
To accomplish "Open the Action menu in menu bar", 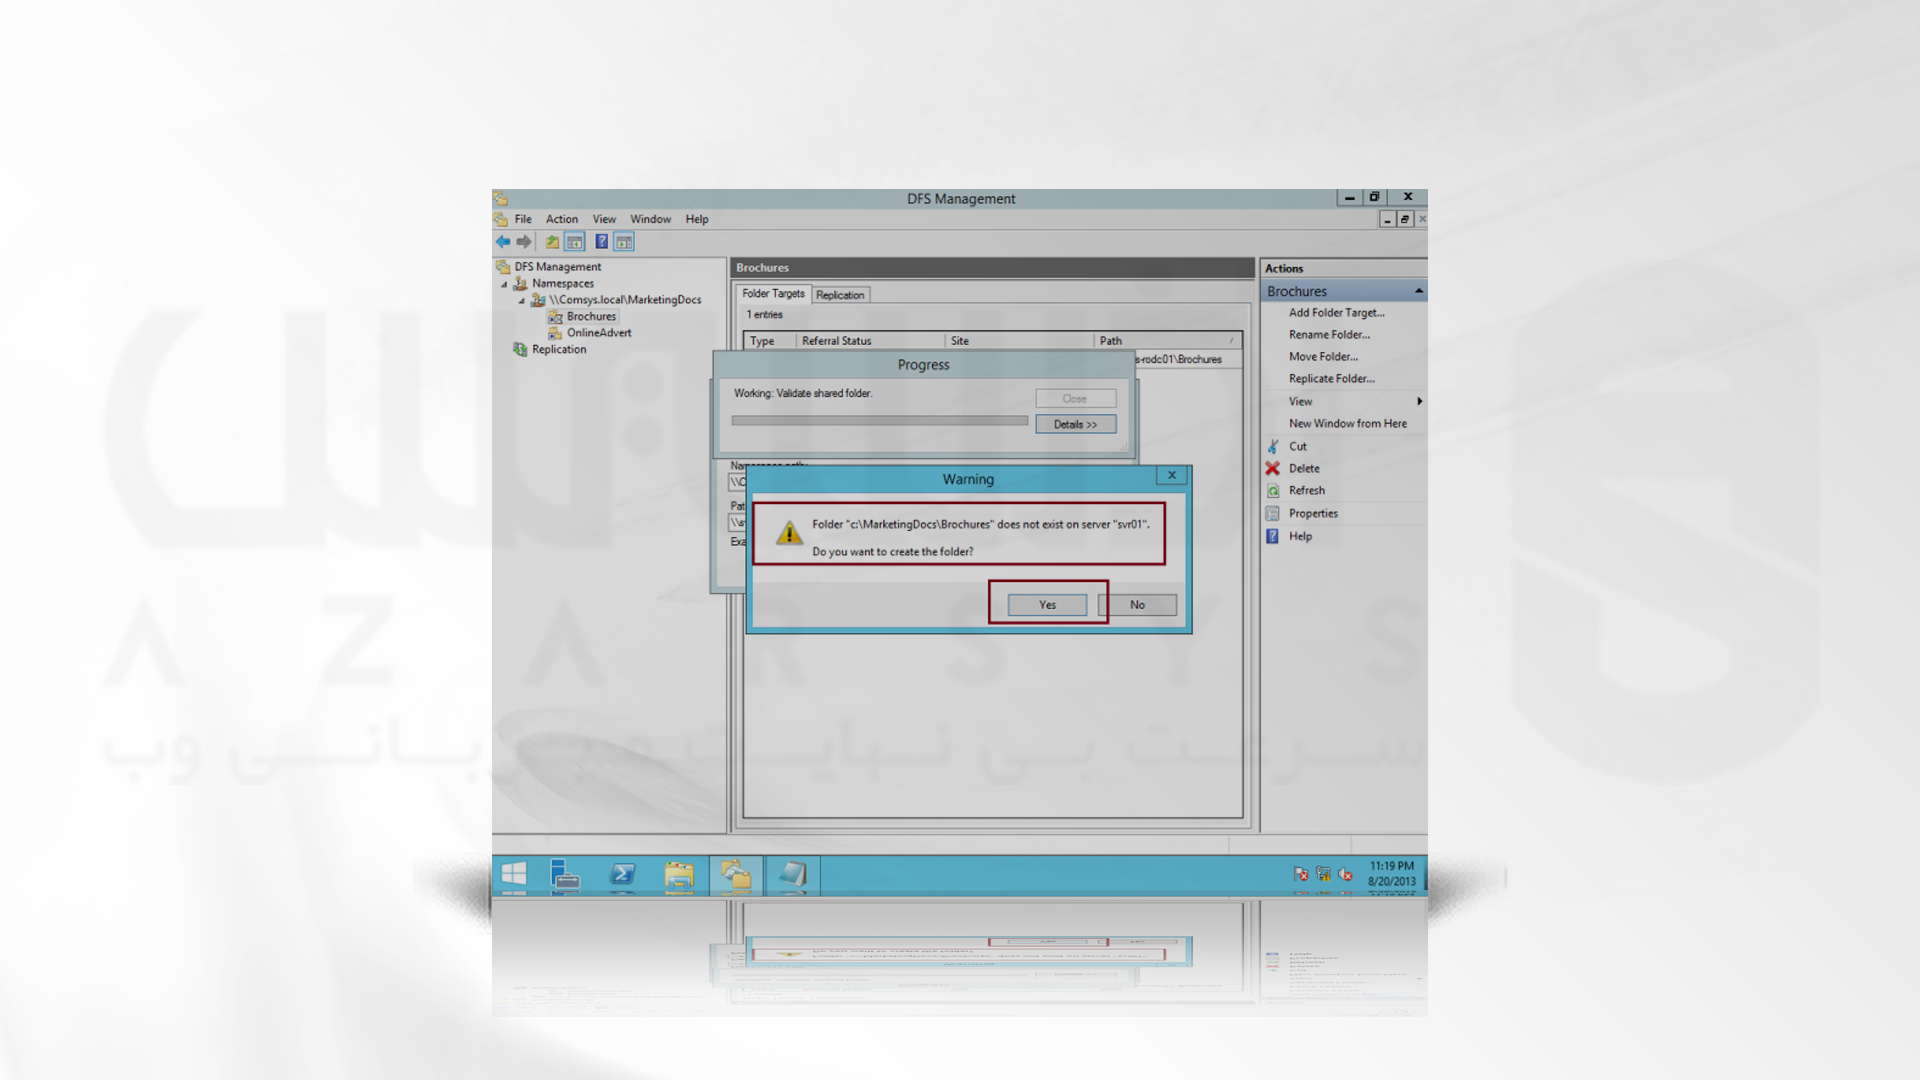I will 560,219.
